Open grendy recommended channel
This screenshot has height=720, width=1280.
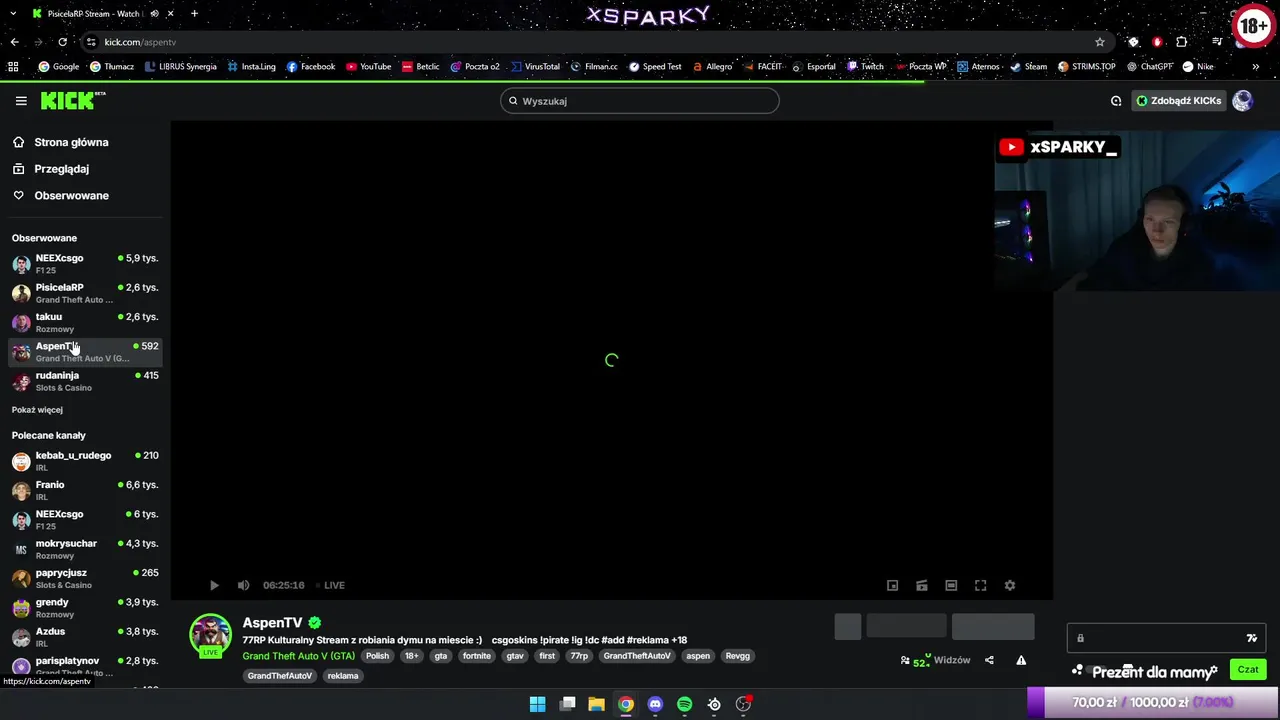[85, 608]
